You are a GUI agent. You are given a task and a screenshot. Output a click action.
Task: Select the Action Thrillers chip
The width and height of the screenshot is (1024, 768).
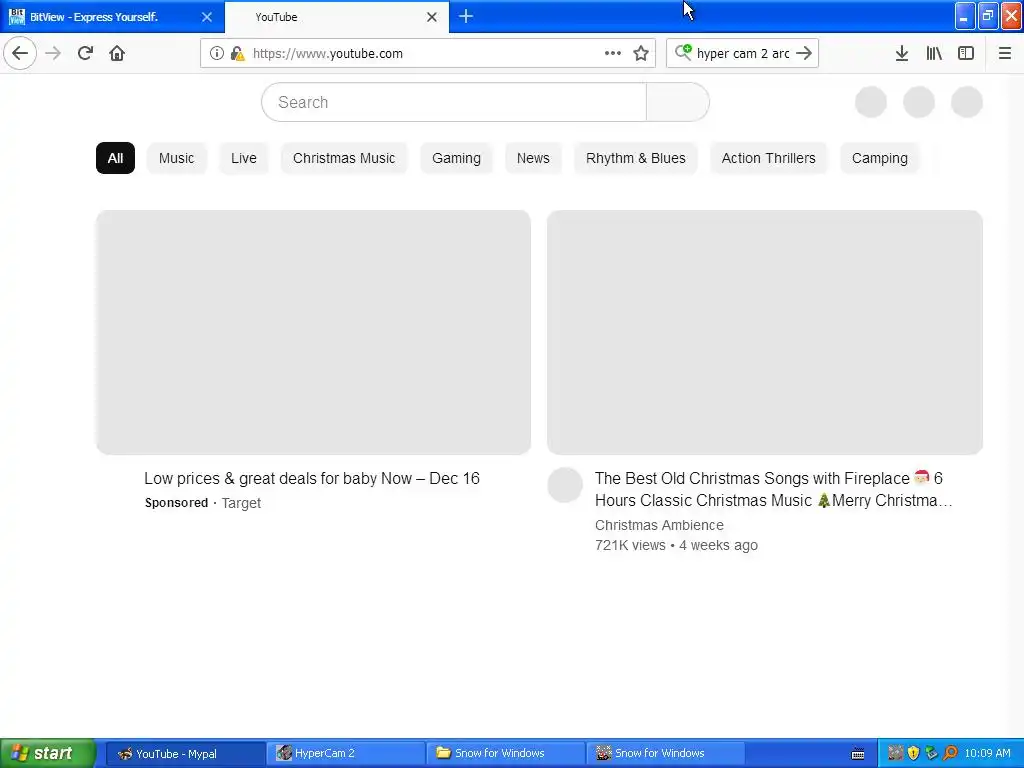[x=769, y=158]
